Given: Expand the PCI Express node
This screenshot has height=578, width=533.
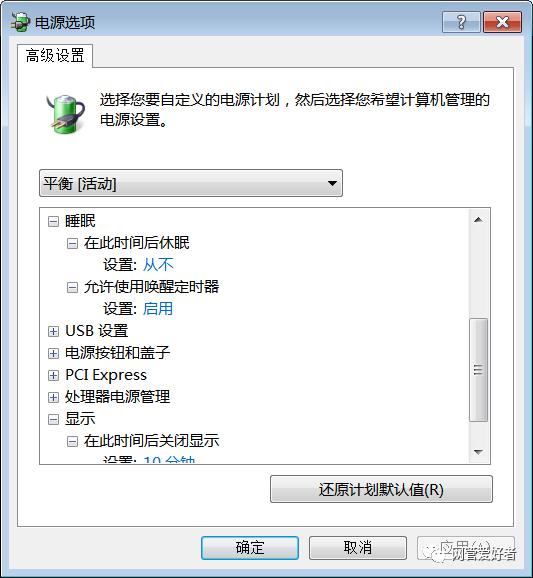Looking at the screenshot, I should pyautogui.click(x=53, y=375).
